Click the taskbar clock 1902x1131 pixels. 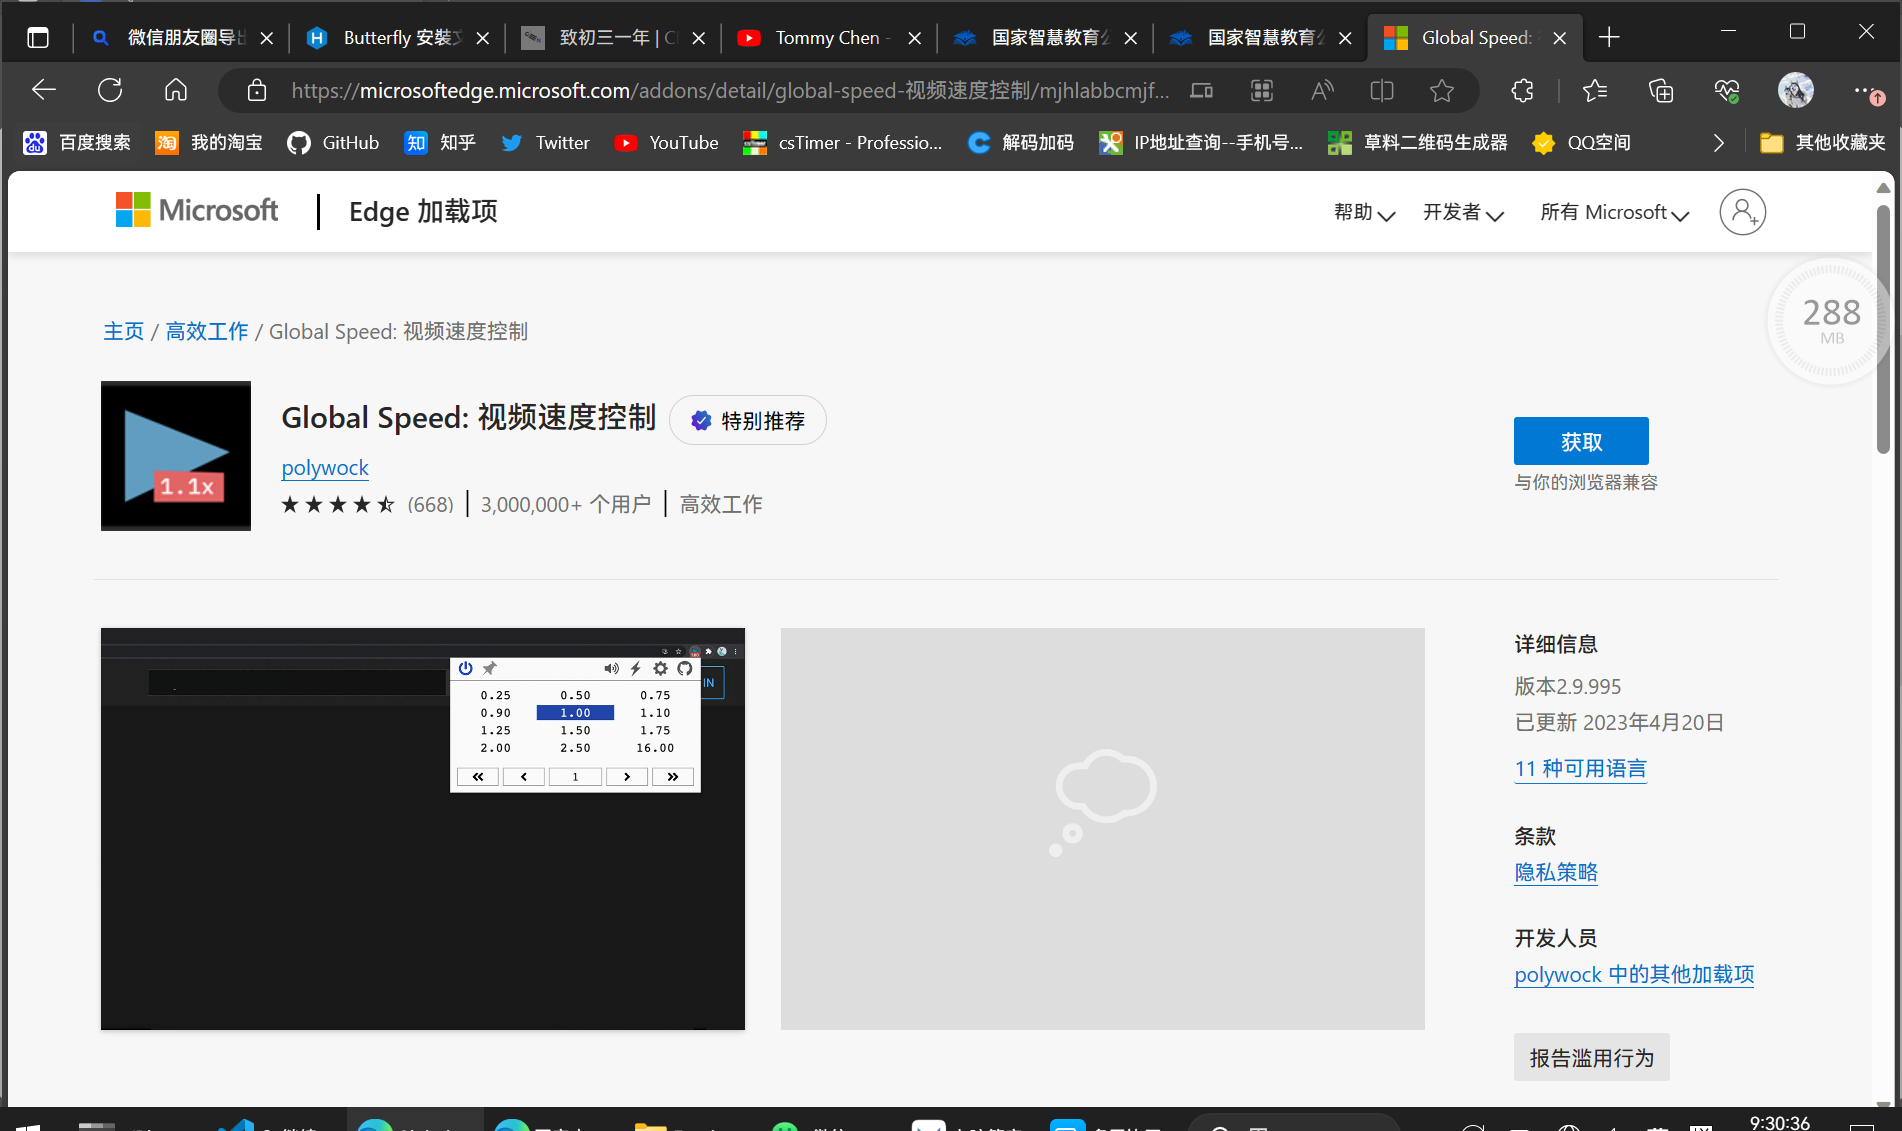coord(1779,1123)
